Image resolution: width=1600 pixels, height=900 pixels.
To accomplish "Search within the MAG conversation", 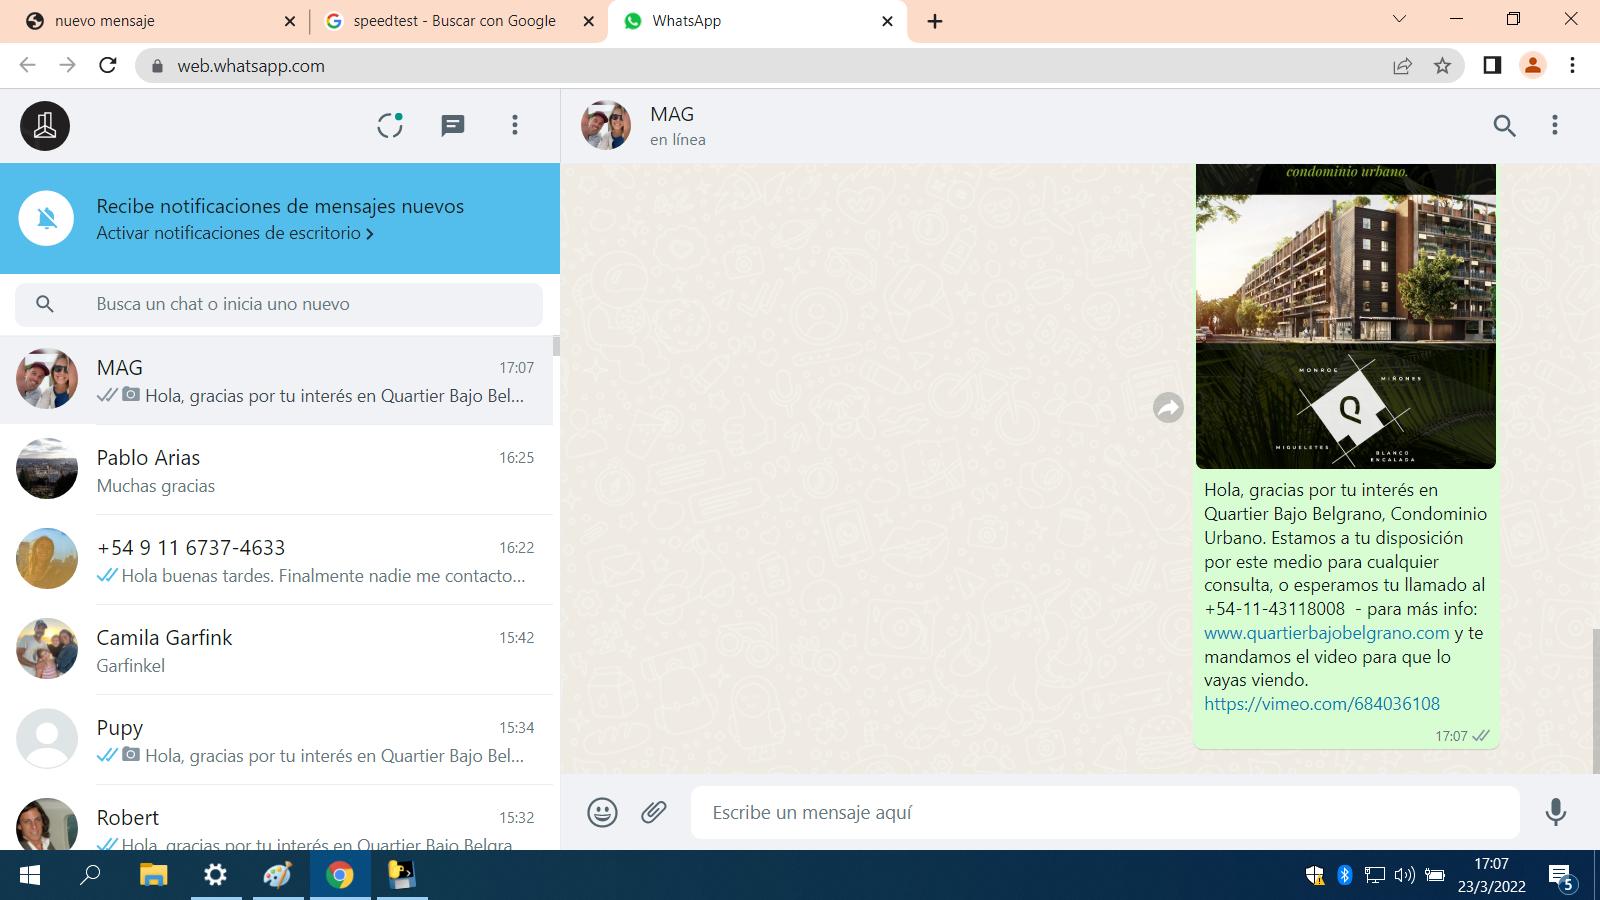I will 1504,125.
